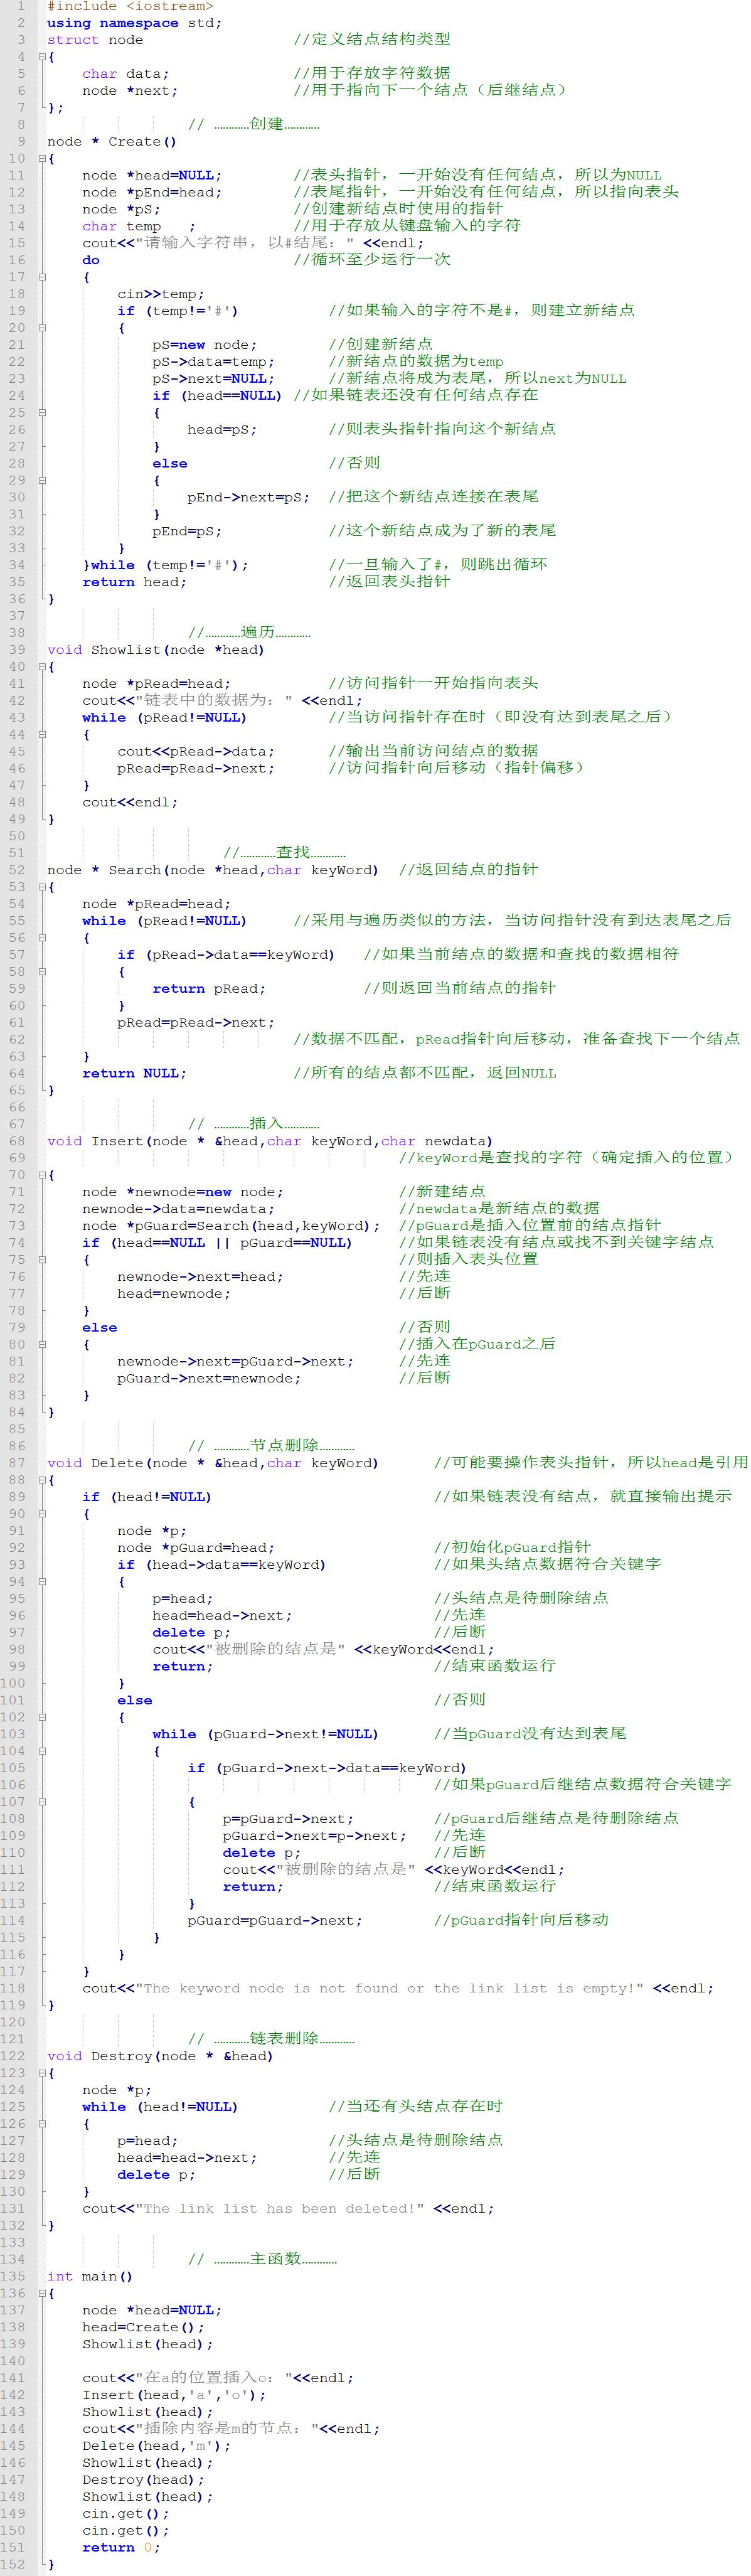Collapse the if block fold at line 94

pyautogui.click(x=42, y=1582)
